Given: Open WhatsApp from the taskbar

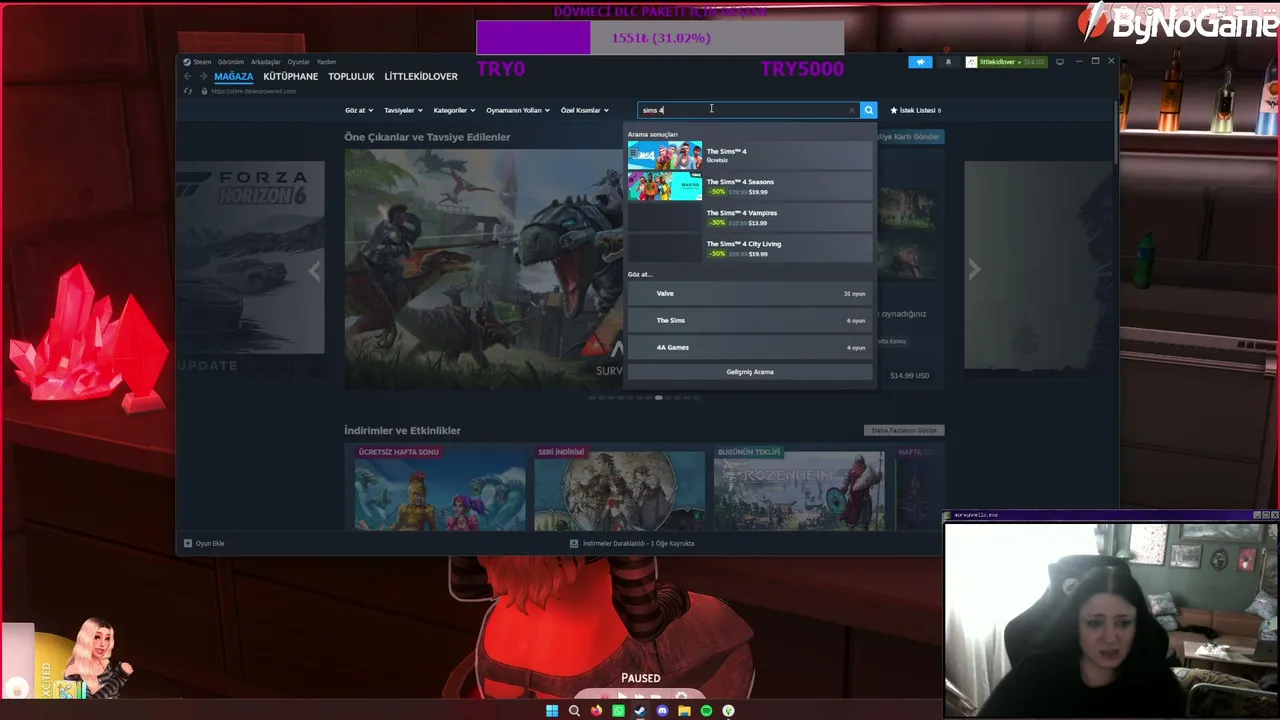Looking at the screenshot, I should pyautogui.click(x=618, y=711).
